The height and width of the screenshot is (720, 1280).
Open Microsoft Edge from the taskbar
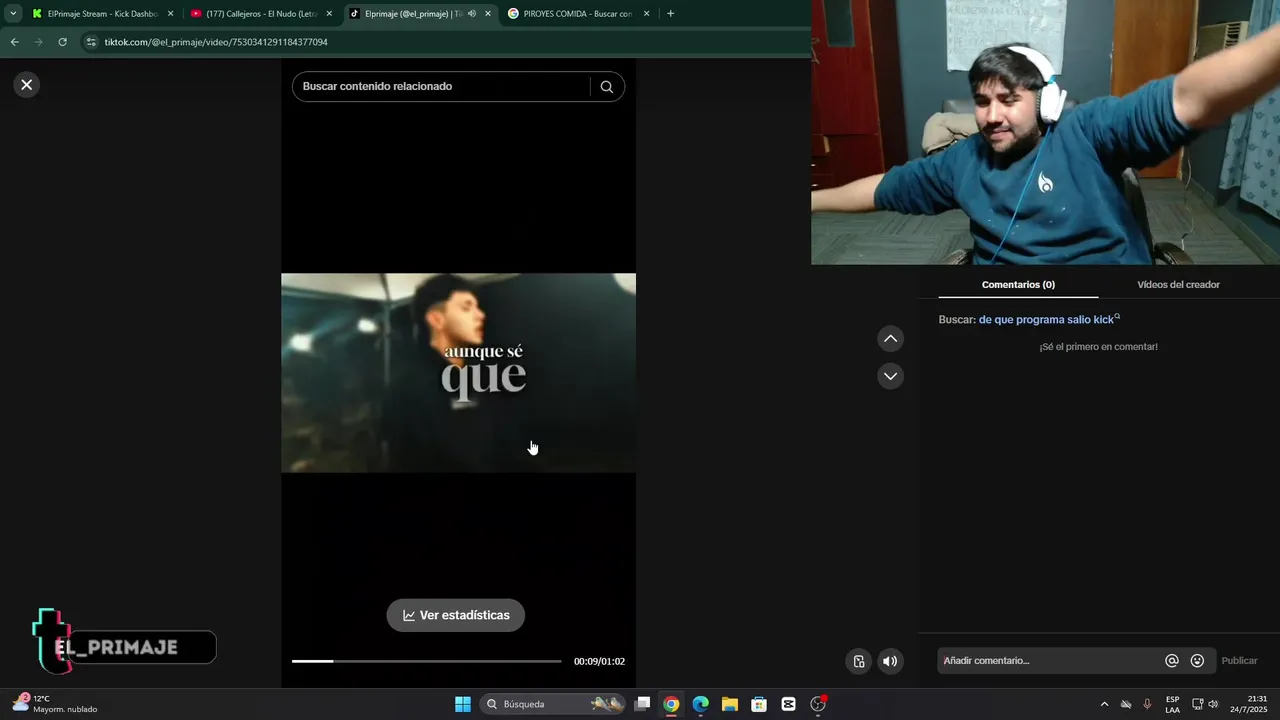coord(700,704)
